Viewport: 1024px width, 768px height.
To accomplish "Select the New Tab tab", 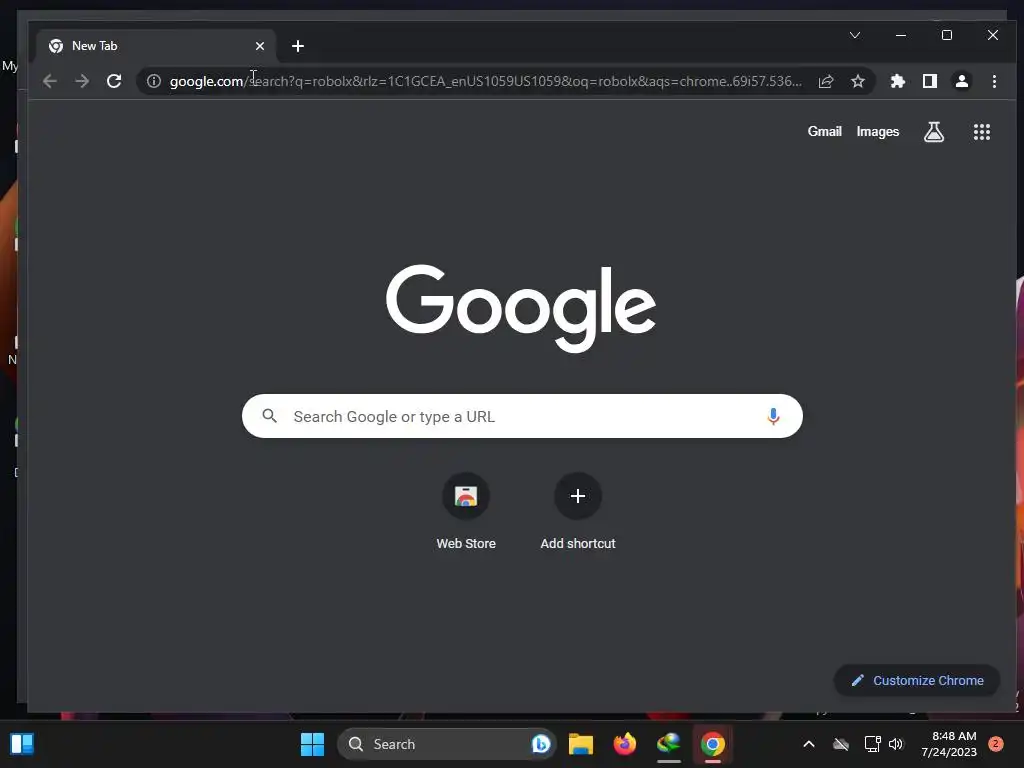I will (156, 46).
